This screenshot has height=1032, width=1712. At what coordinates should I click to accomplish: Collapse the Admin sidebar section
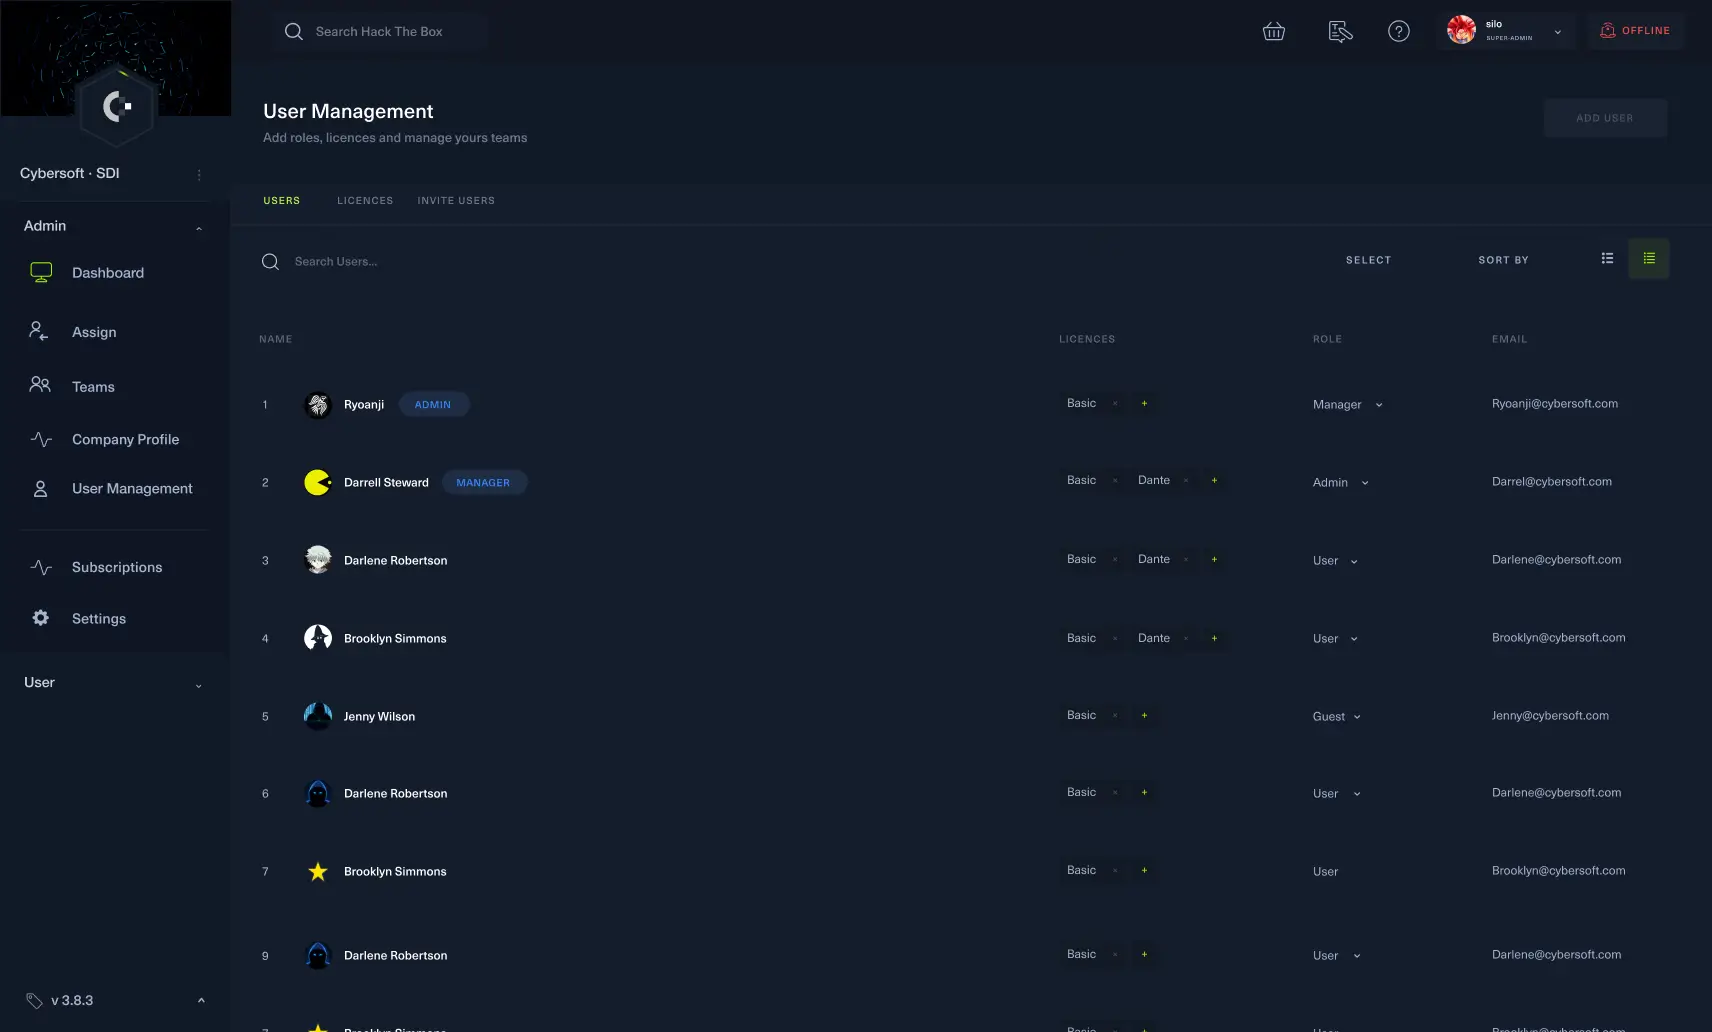coord(198,228)
